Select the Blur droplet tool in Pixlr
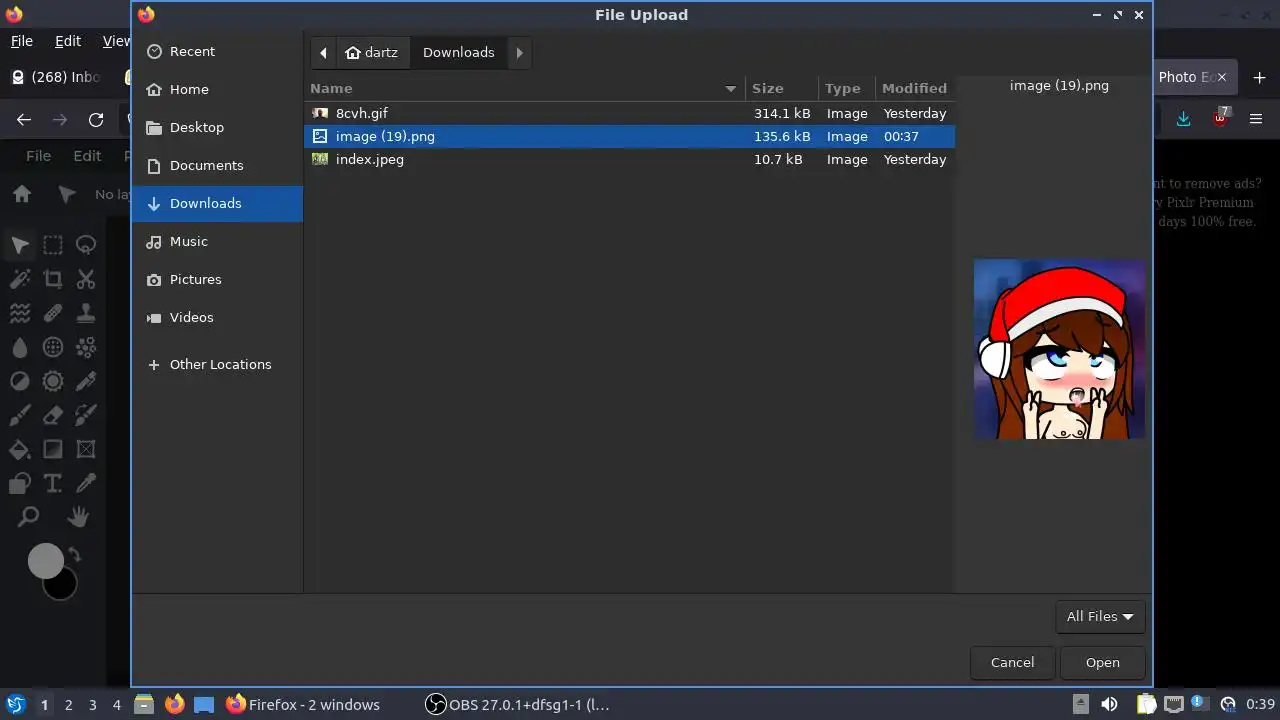 pyautogui.click(x=20, y=347)
